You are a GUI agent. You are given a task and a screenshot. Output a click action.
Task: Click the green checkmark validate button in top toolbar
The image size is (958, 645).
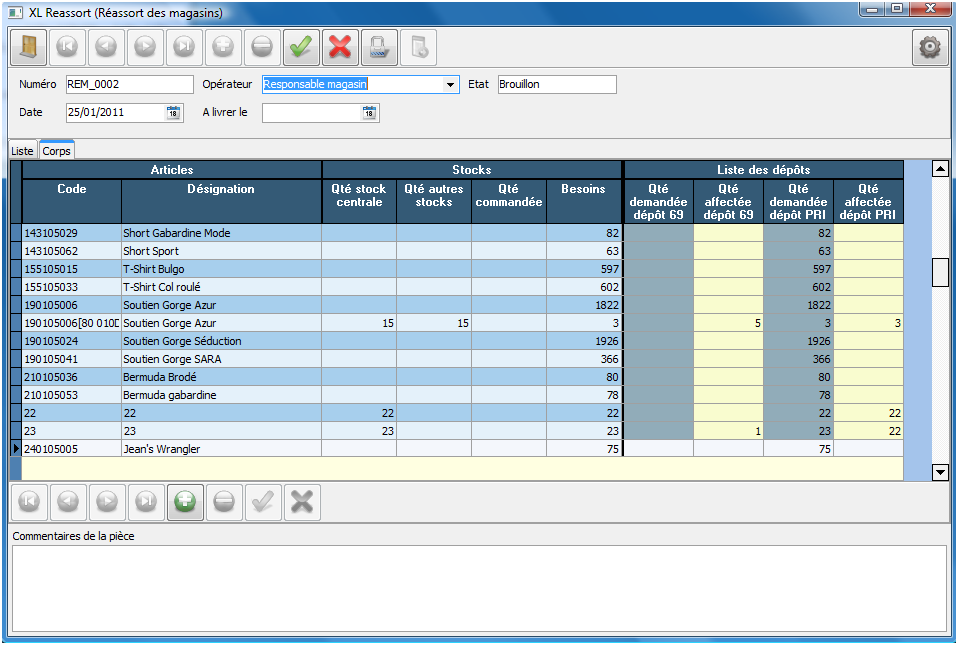(301, 46)
